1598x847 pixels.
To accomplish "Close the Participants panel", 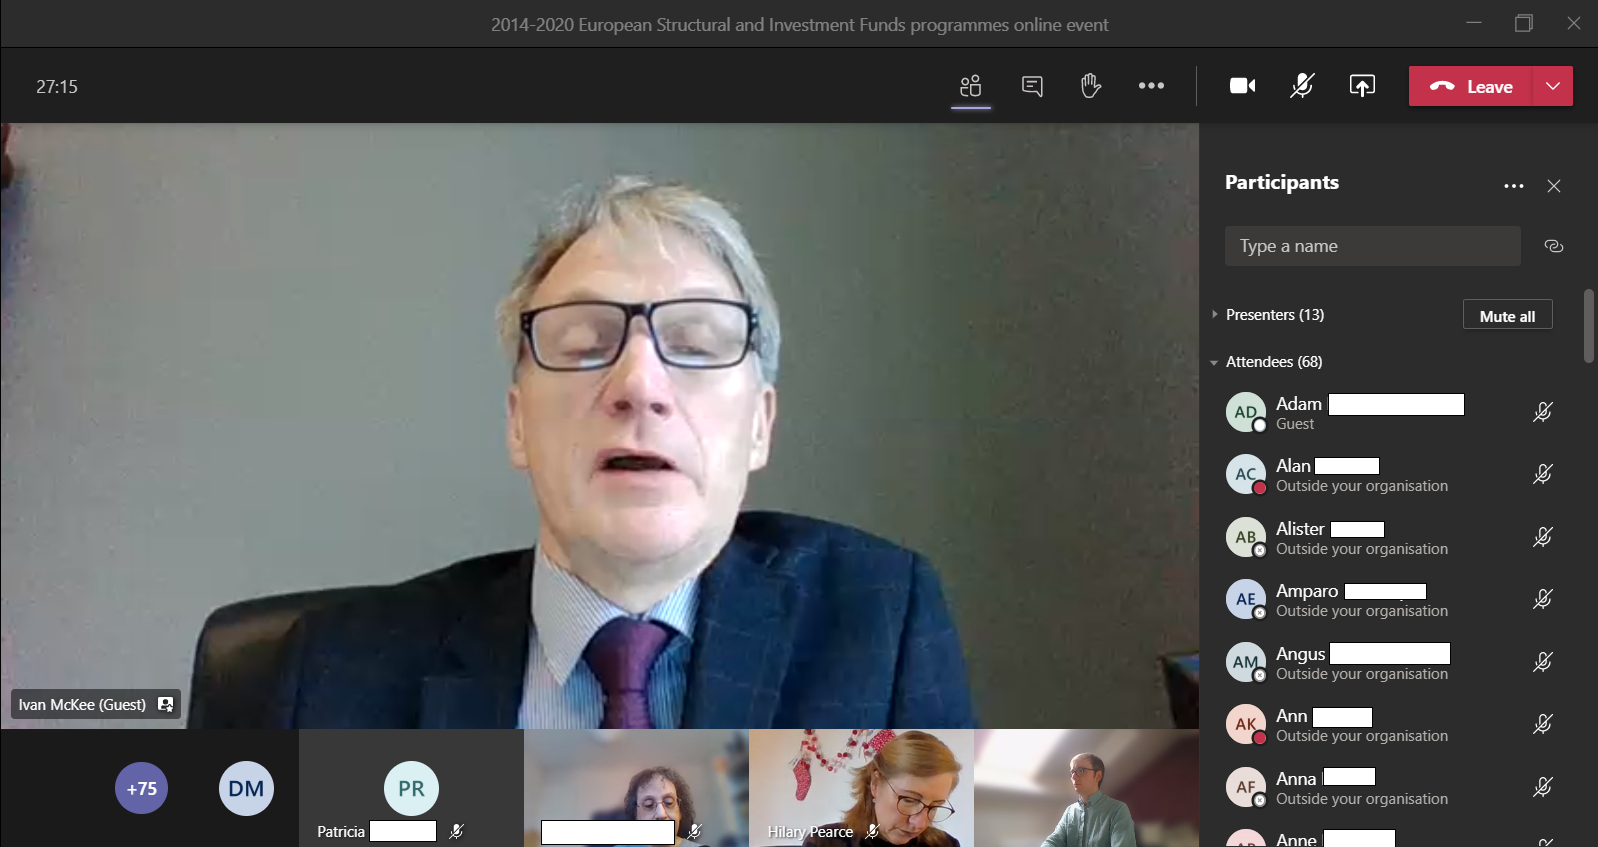I will coord(1553,186).
